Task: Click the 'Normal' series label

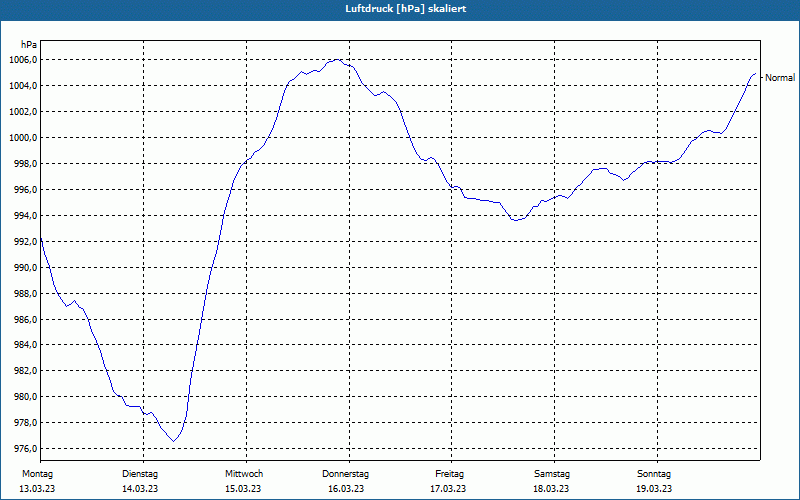Action: [780, 78]
